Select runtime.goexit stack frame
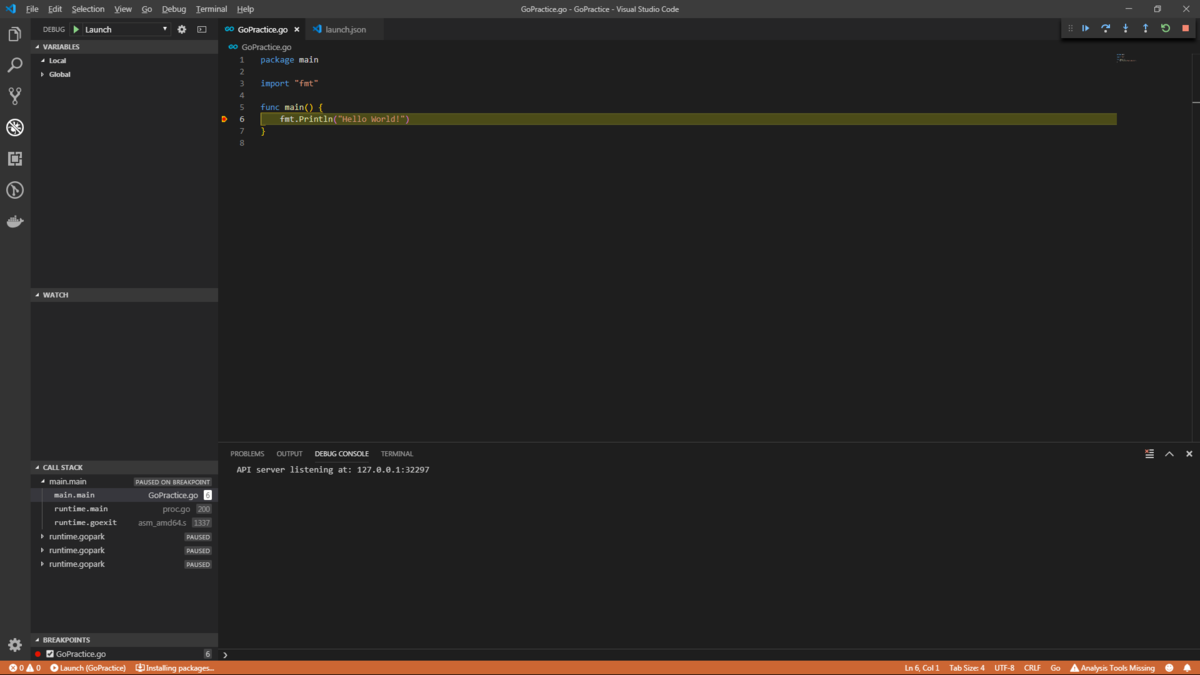This screenshot has width=1200, height=675. click(x=124, y=523)
